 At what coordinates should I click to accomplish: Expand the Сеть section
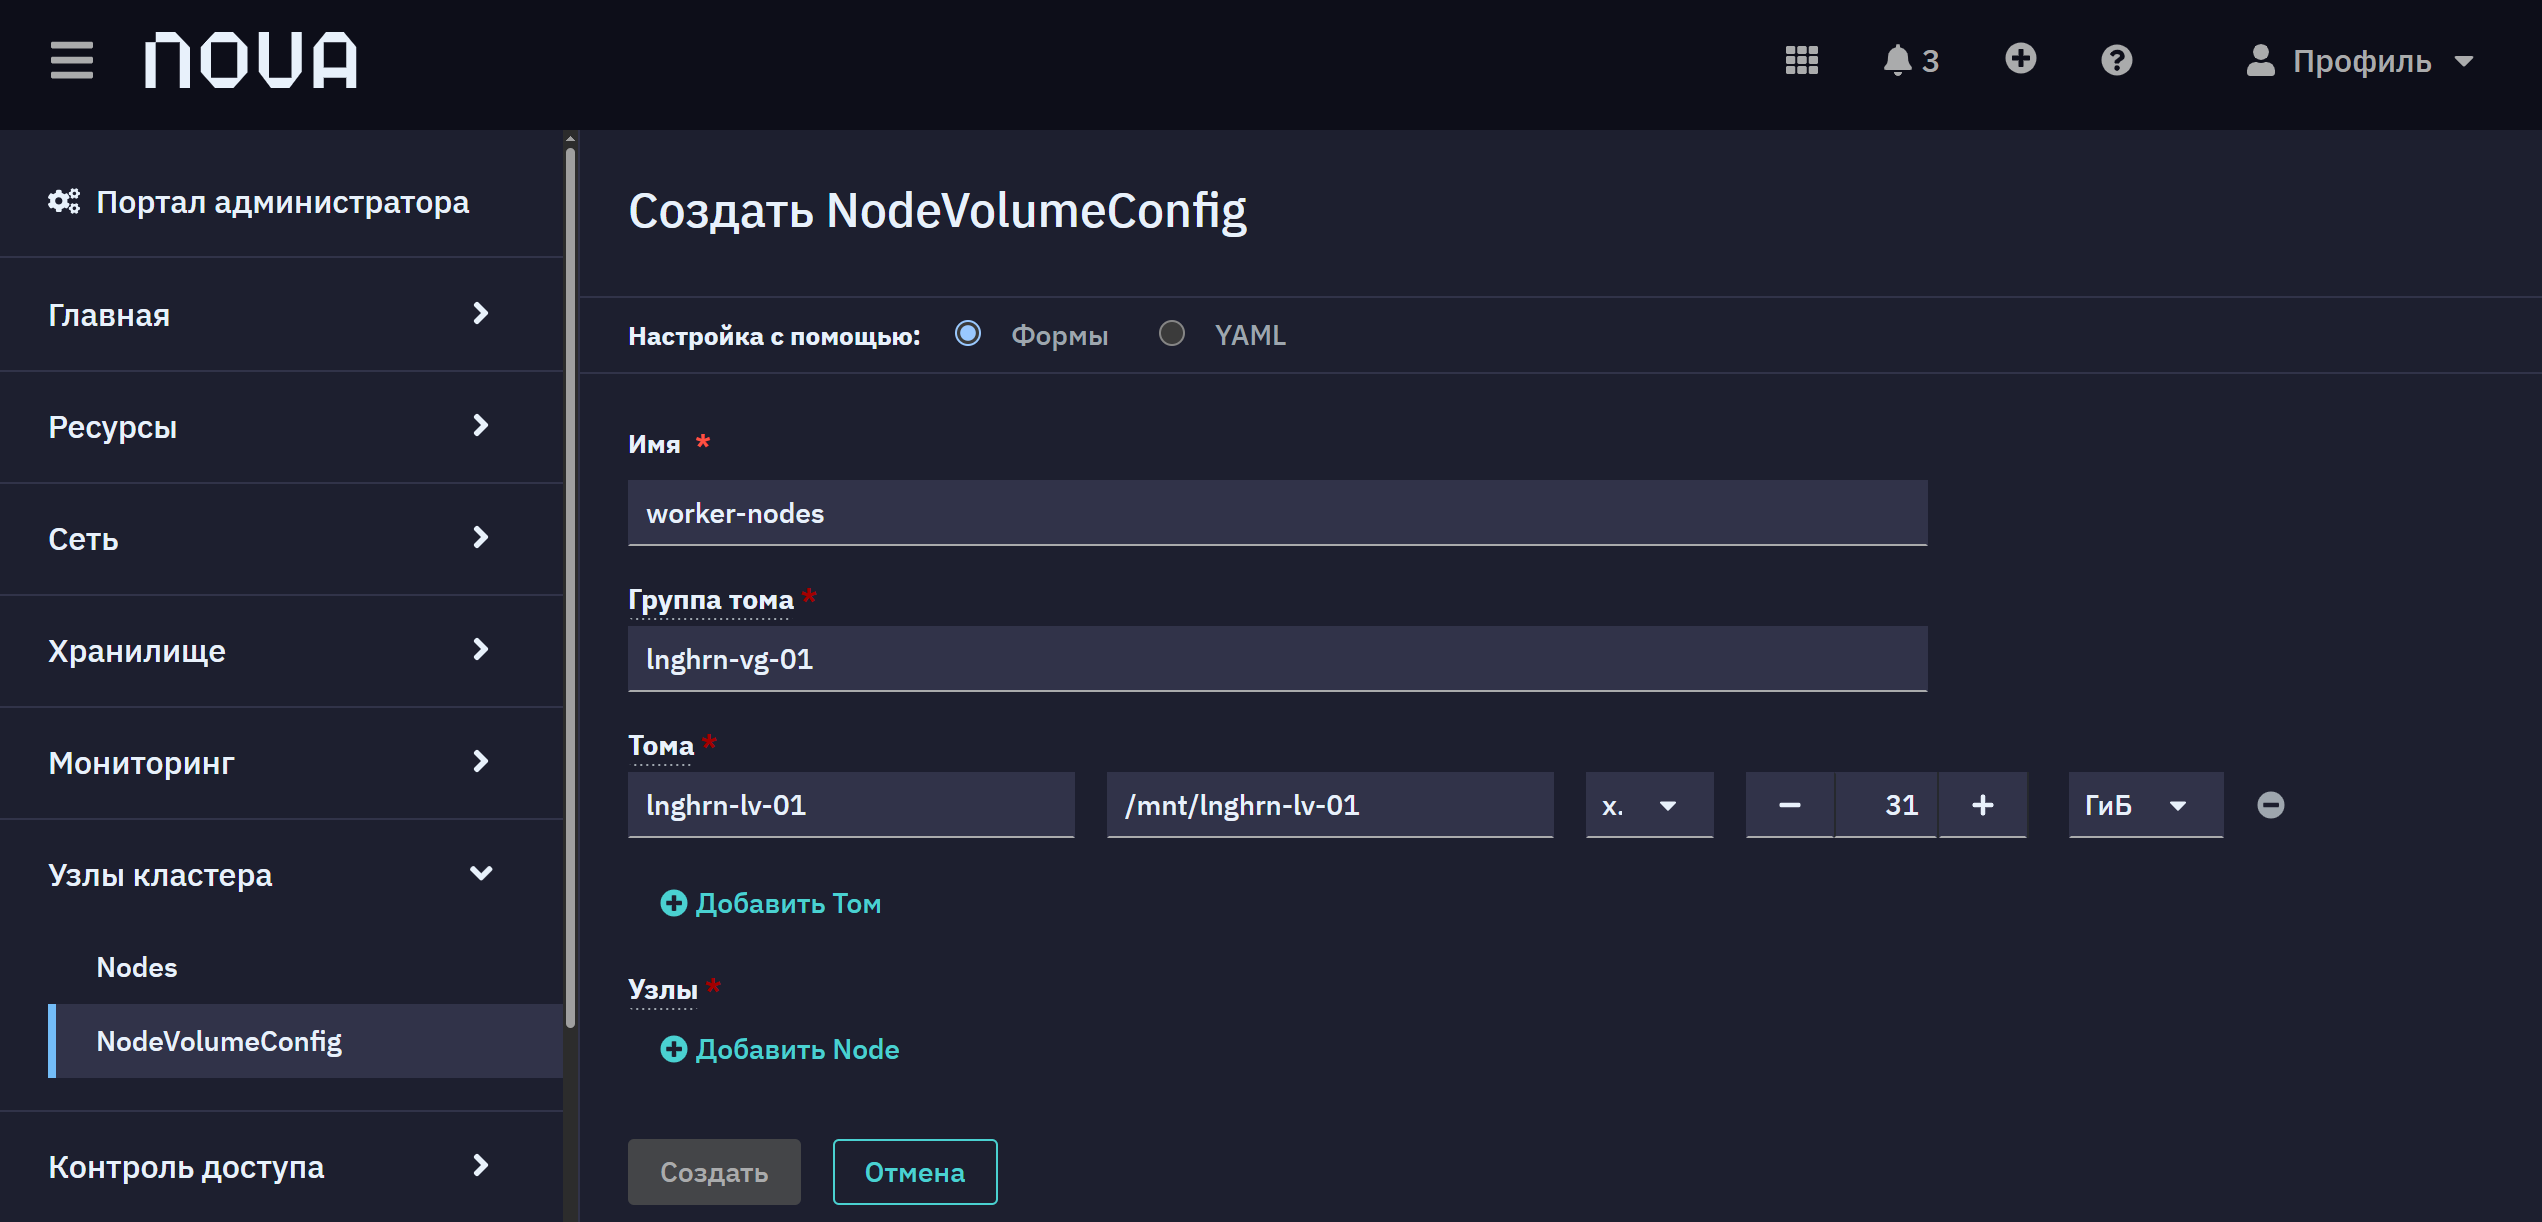(x=281, y=538)
